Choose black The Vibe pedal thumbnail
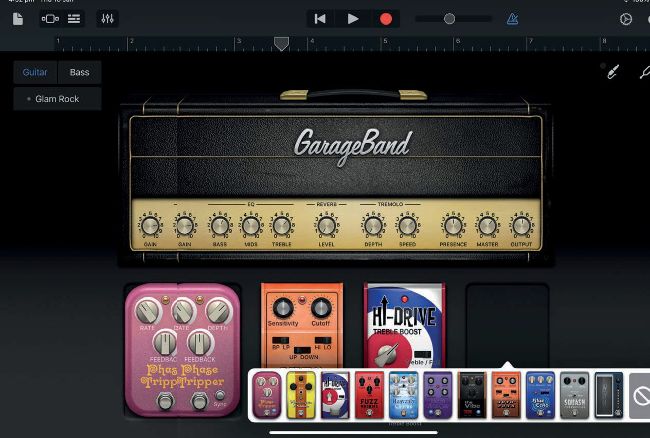Screen dimensions: 650x438 pyautogui.click(x=472, y=395)
